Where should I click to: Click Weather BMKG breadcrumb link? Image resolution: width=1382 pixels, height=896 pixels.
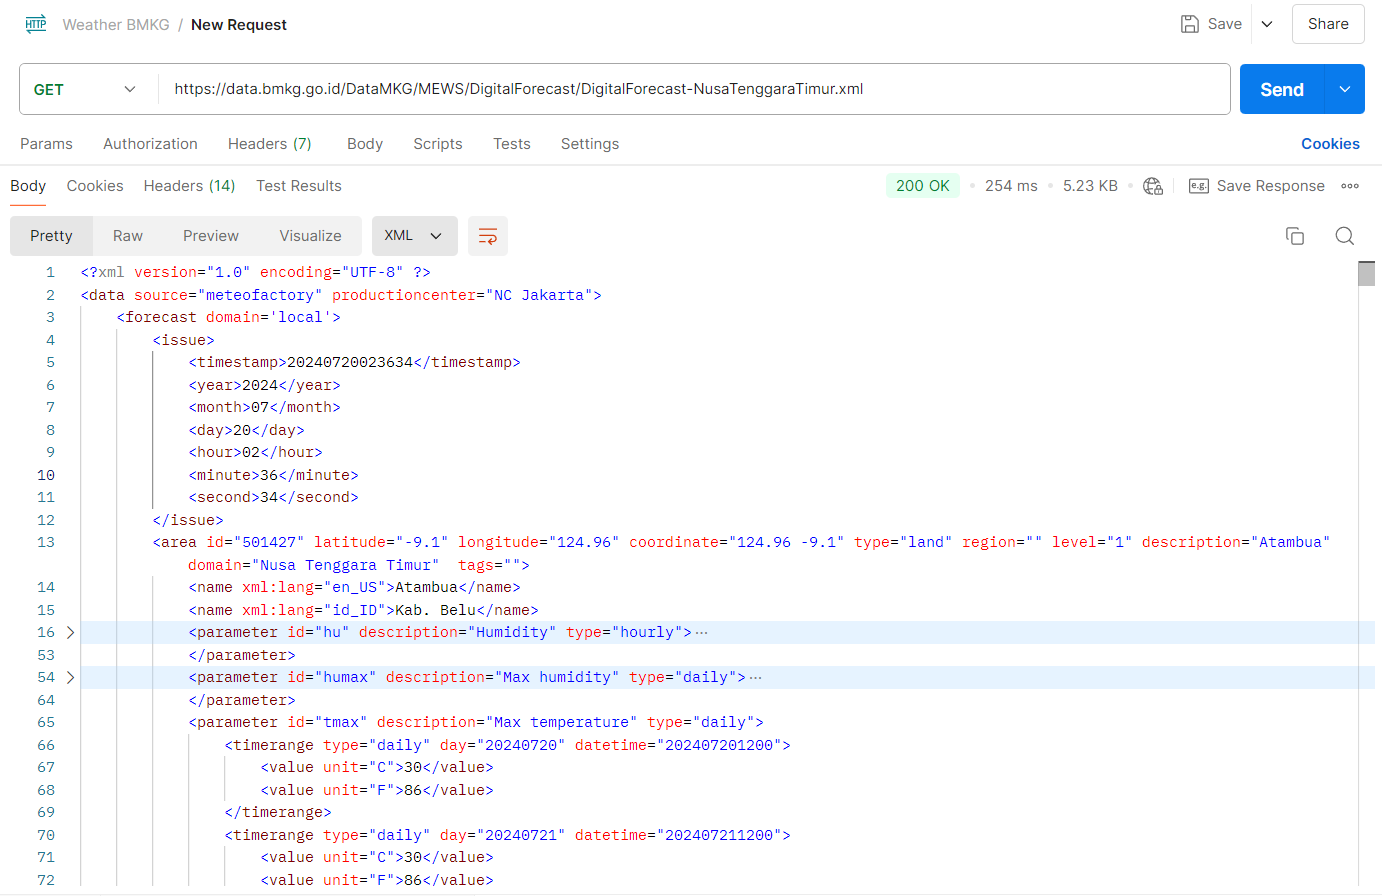pyautogui.click(x=116, y=25)
